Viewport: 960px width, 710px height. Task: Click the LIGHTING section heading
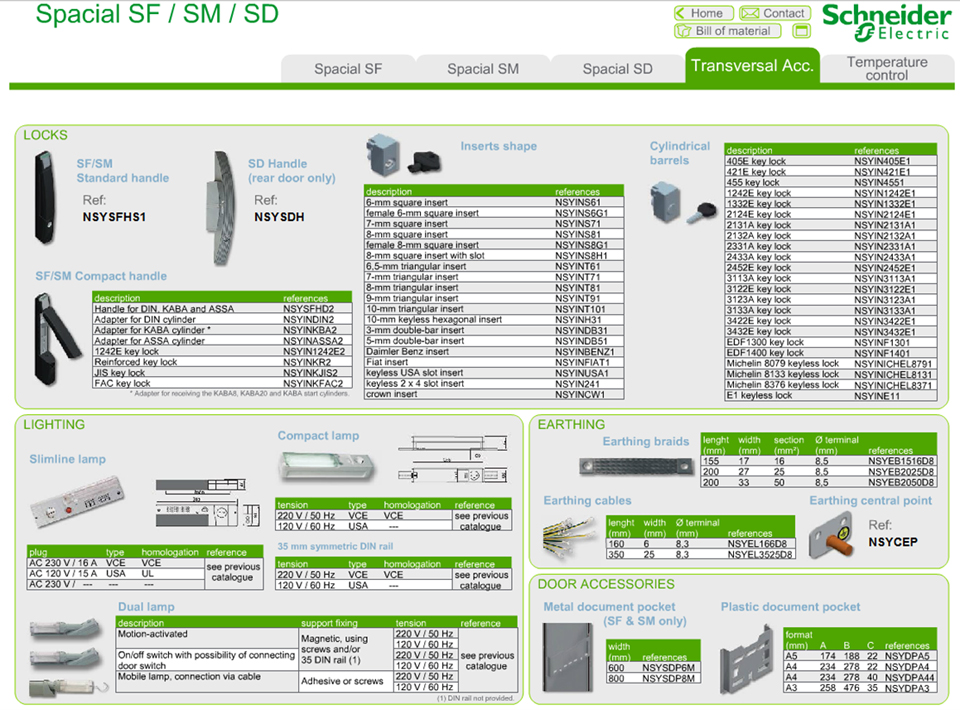(54, 425)
